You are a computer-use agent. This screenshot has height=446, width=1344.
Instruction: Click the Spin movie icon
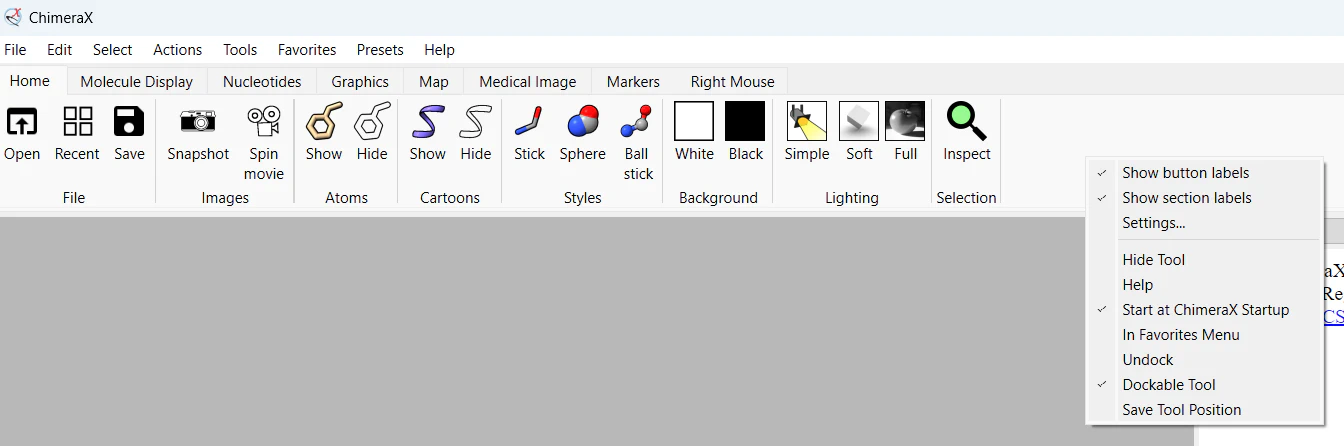(264, 122)
